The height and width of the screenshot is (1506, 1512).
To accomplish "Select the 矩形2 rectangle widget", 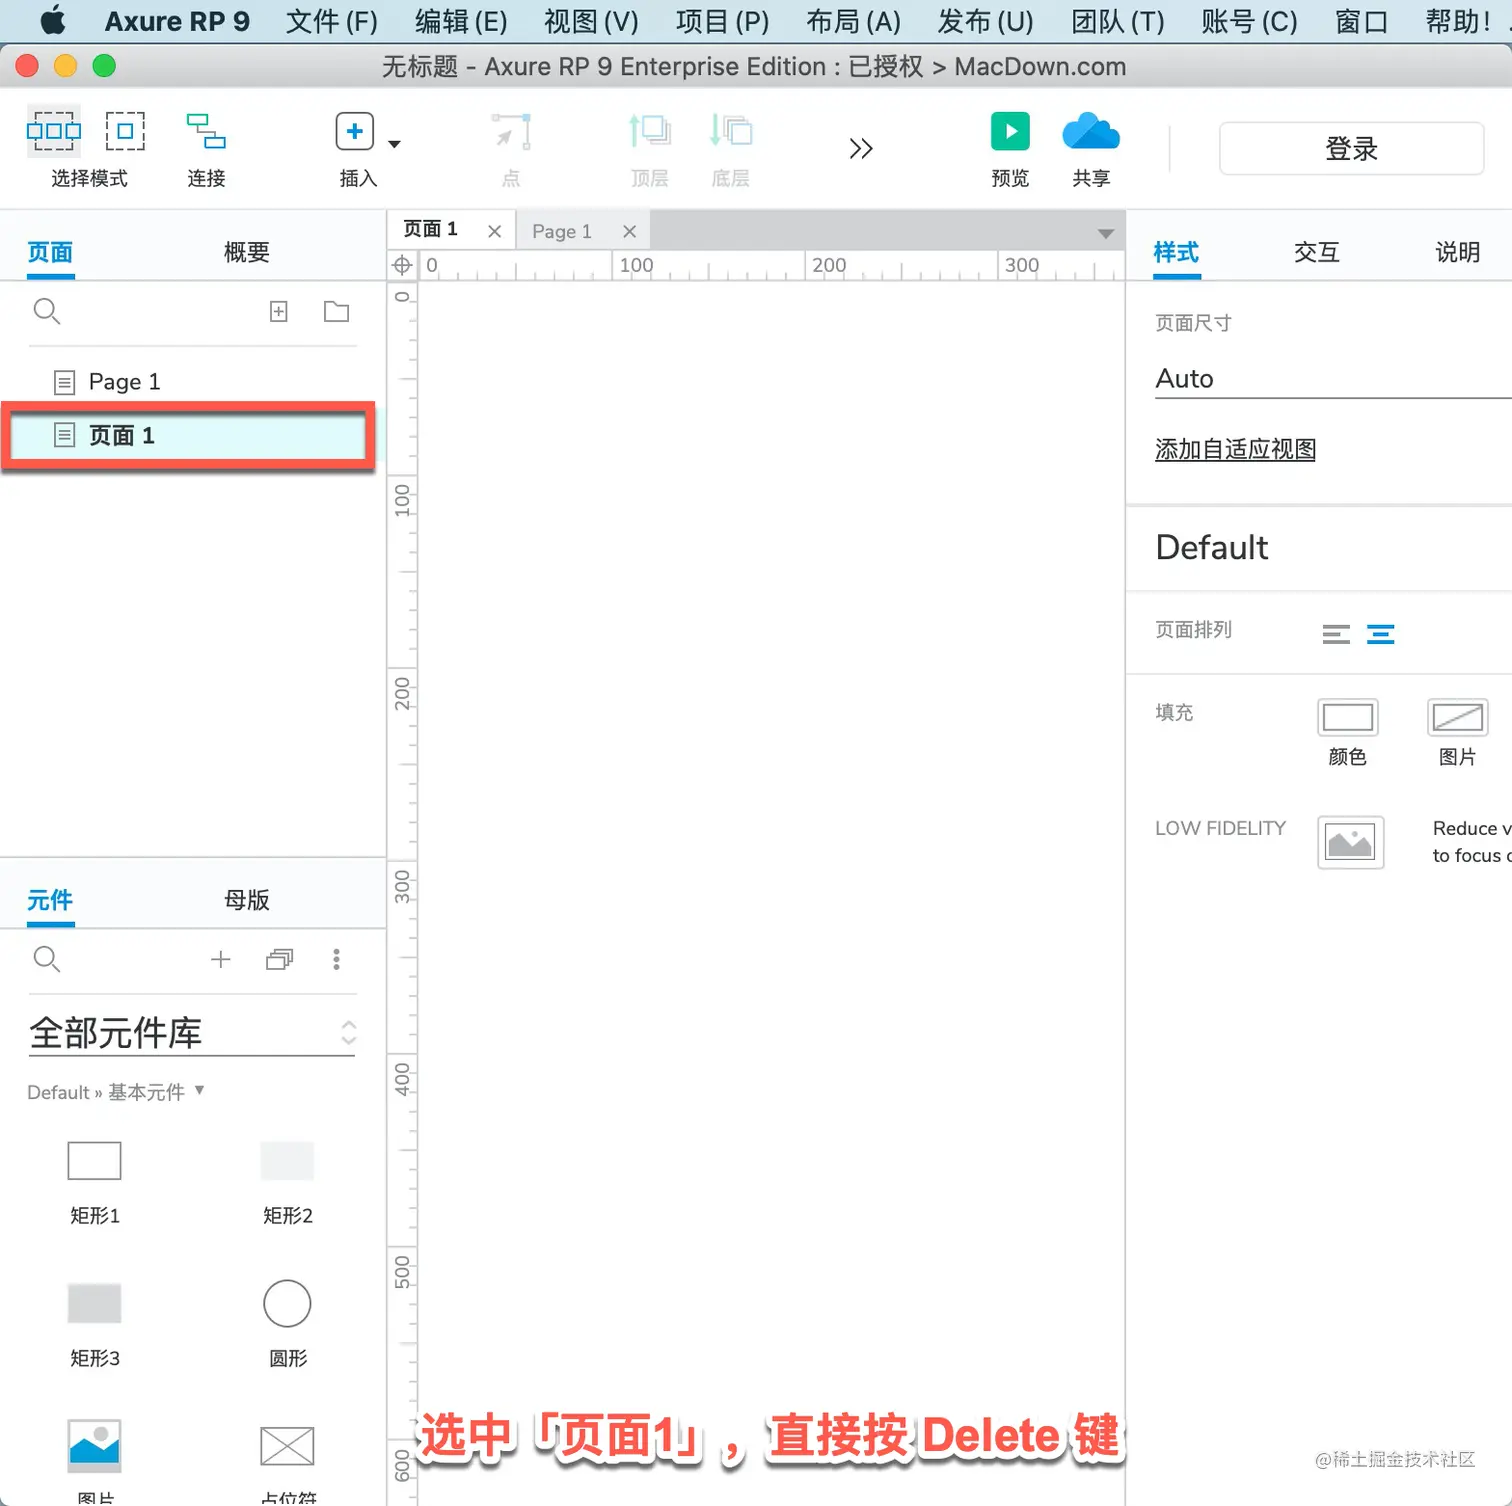I will point(287,1161).
